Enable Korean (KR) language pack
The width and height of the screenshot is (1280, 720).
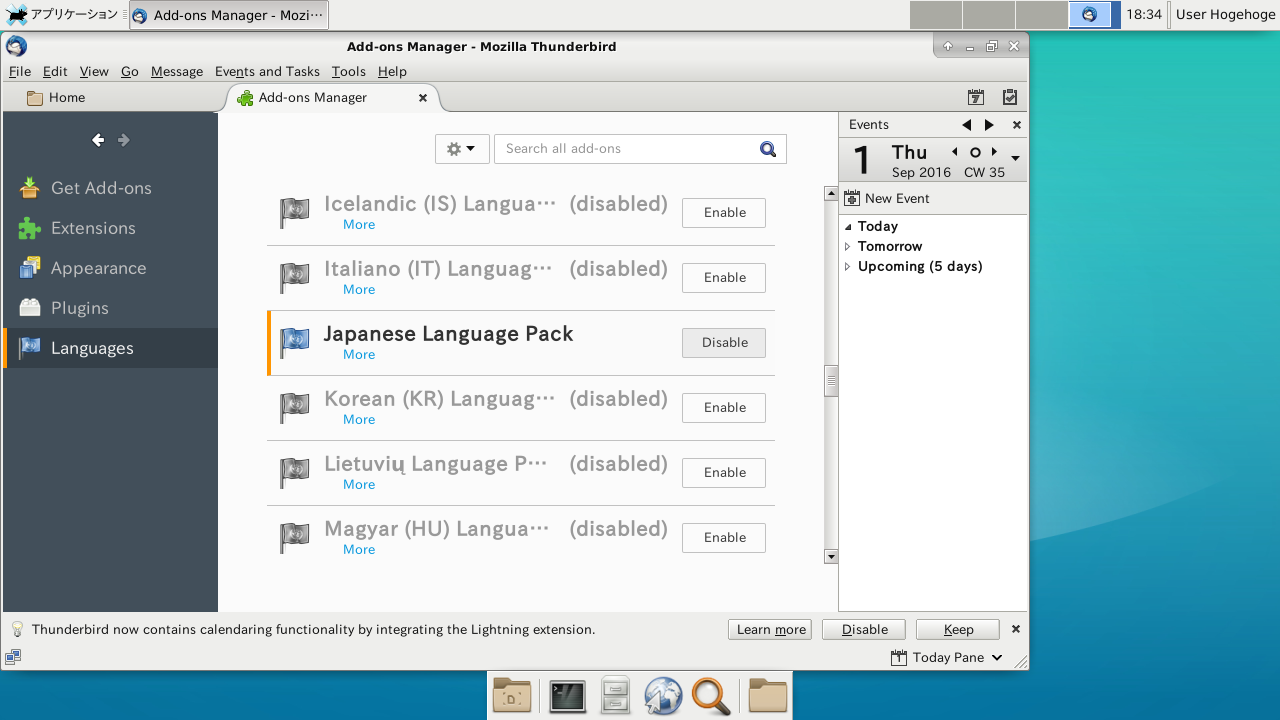pyautogui.click(x=724, y=408)
